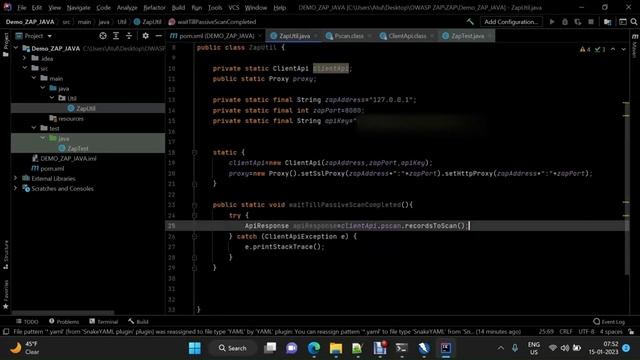Open the Project Structure icon
This screenshot has width=640, height=360.
(607, 22)
